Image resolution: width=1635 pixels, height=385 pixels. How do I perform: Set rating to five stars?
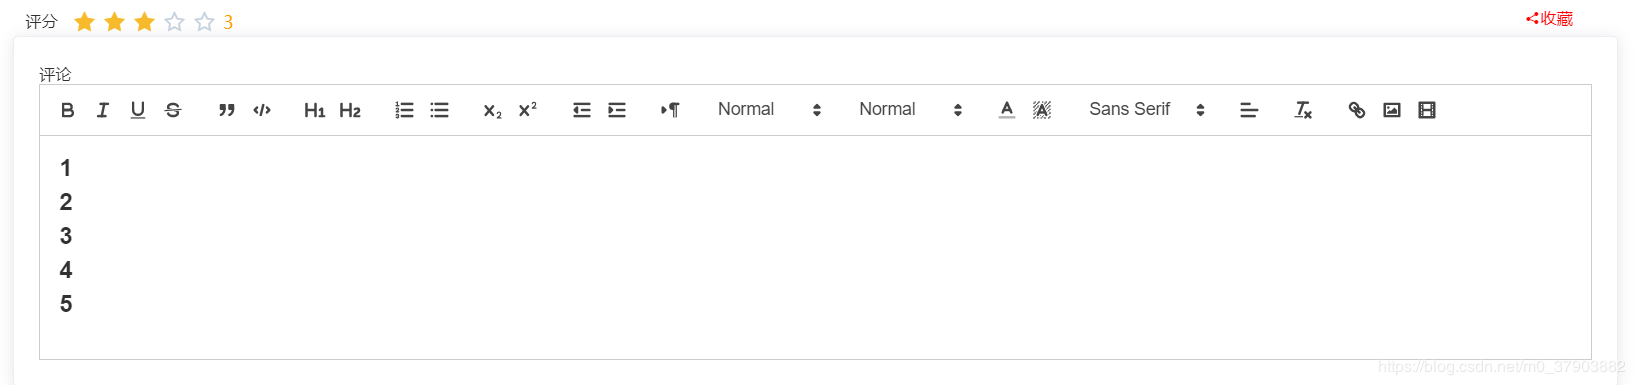pos(204,22)
